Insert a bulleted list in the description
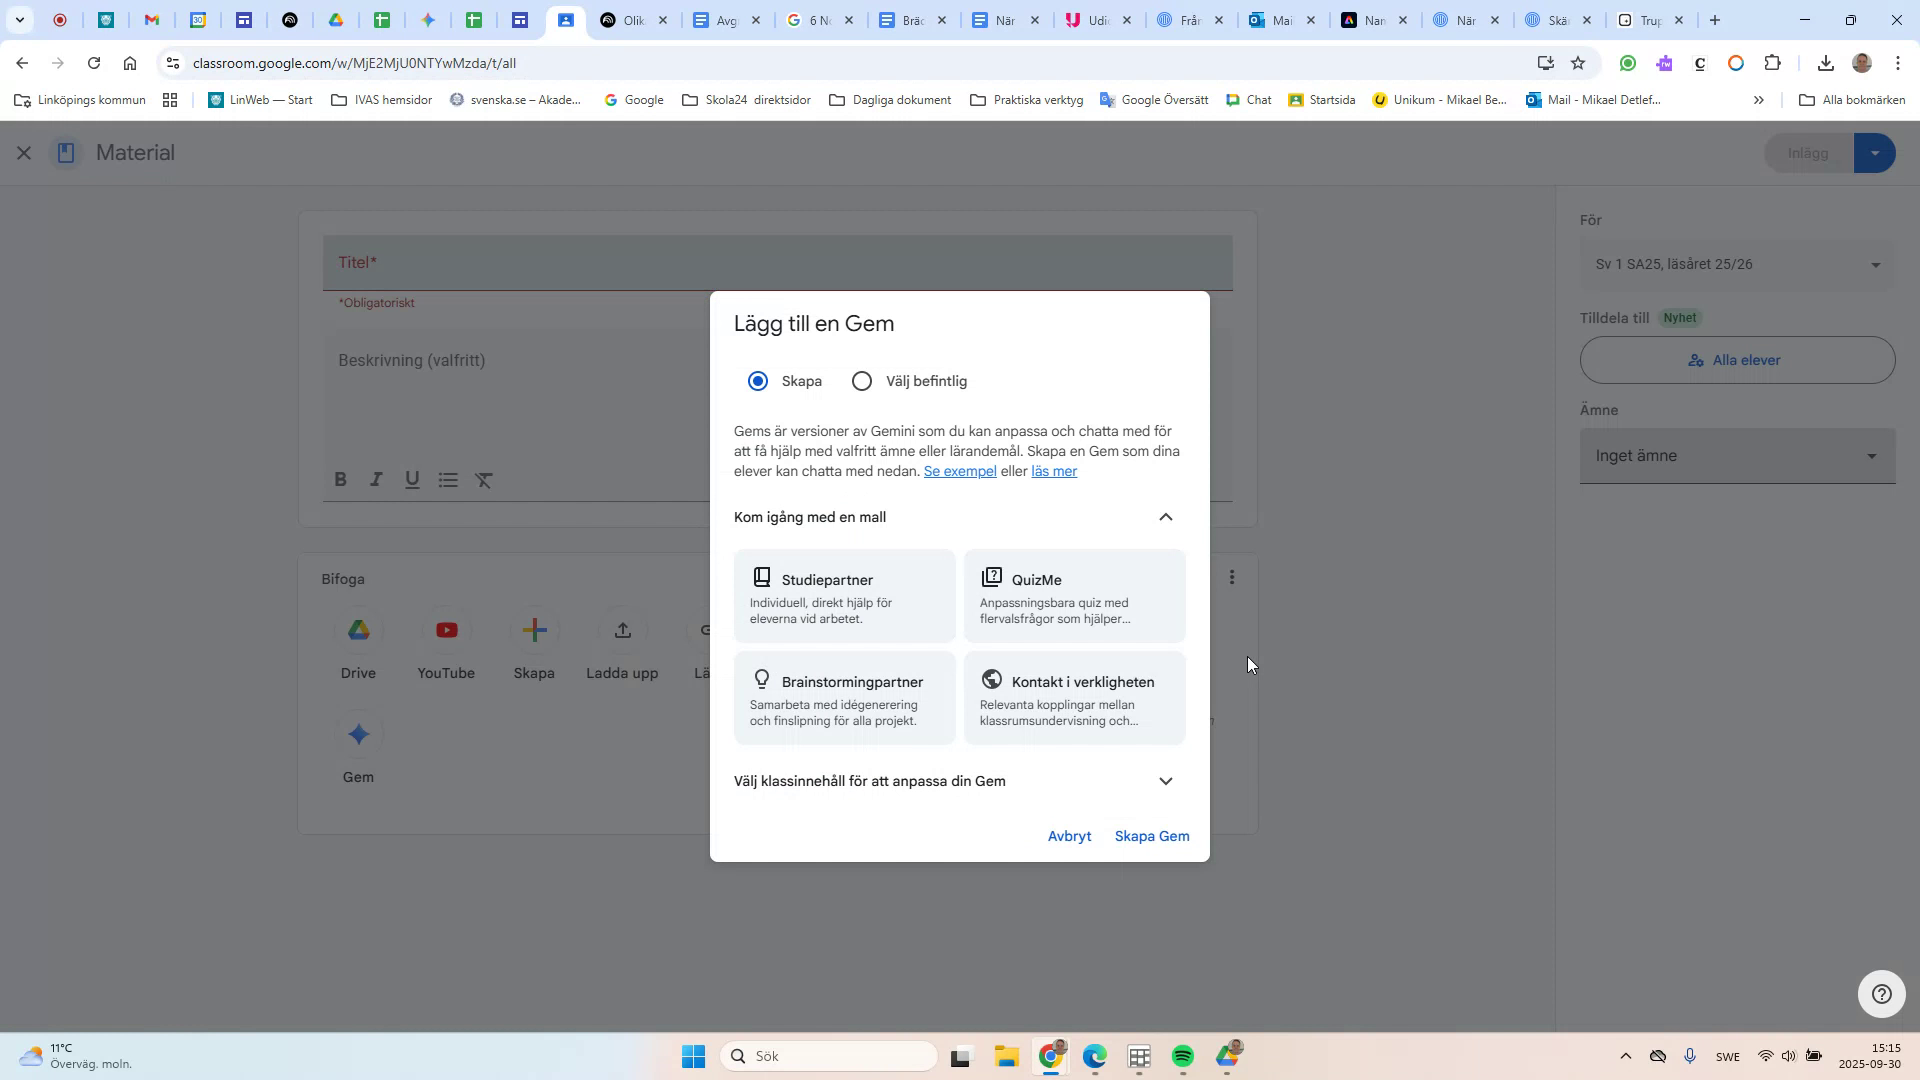Screen dimensions: 1920x1080 pyautogui.click(x=447, y=480)
